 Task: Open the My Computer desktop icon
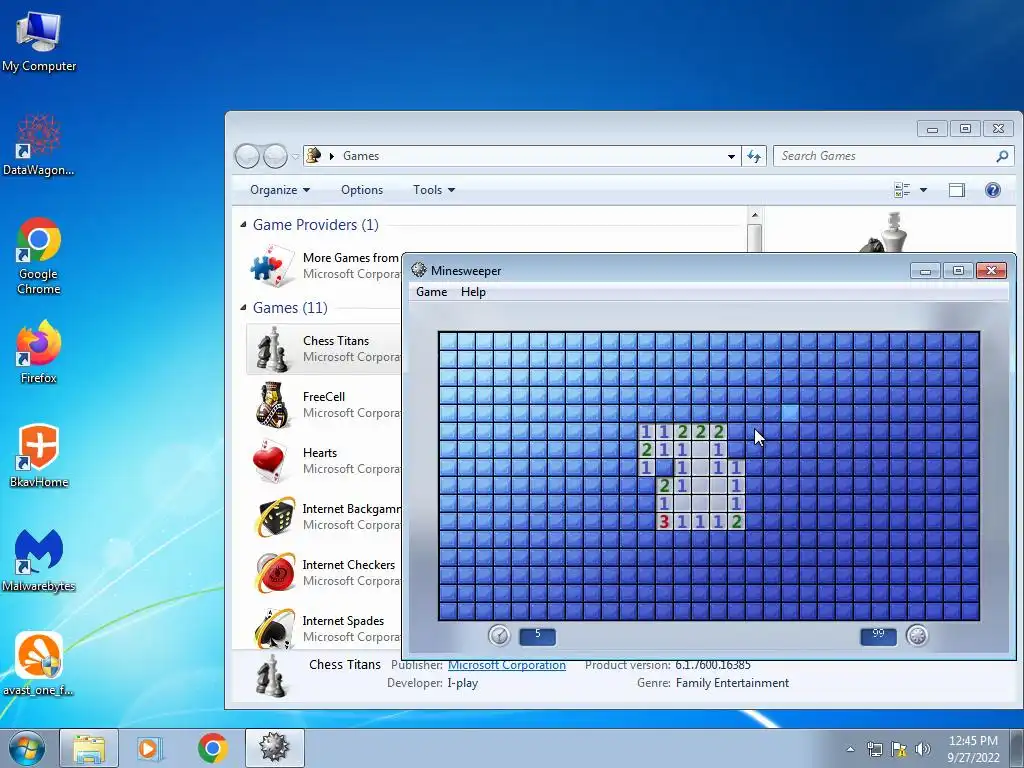click(x=39, y=33)
